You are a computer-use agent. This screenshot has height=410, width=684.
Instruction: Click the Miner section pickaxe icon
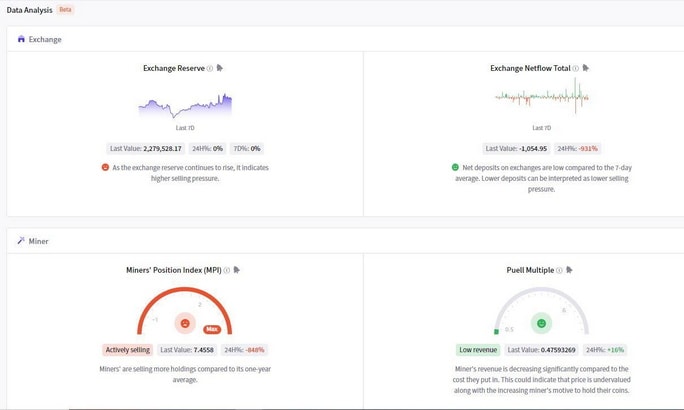pos(21,241)
